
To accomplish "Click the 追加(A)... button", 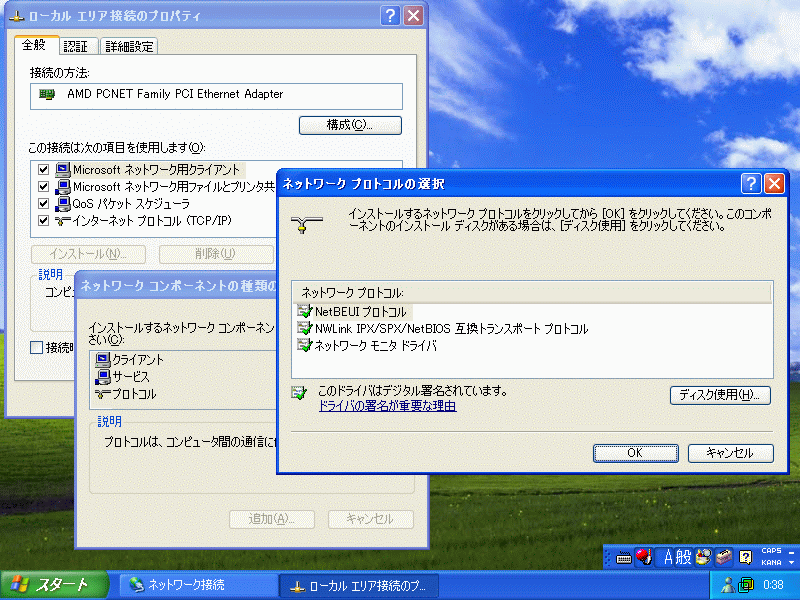I will coord(272,519).
